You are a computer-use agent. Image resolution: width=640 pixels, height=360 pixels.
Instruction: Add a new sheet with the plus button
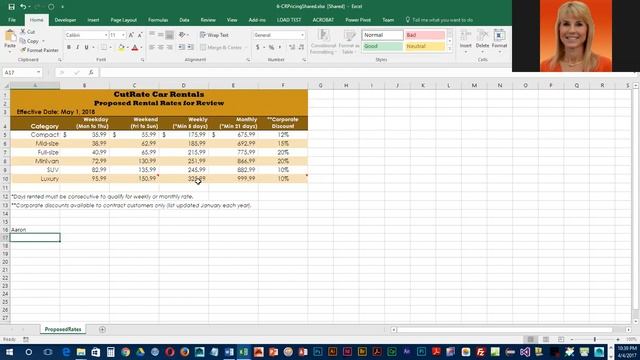[x=102, y=329]
